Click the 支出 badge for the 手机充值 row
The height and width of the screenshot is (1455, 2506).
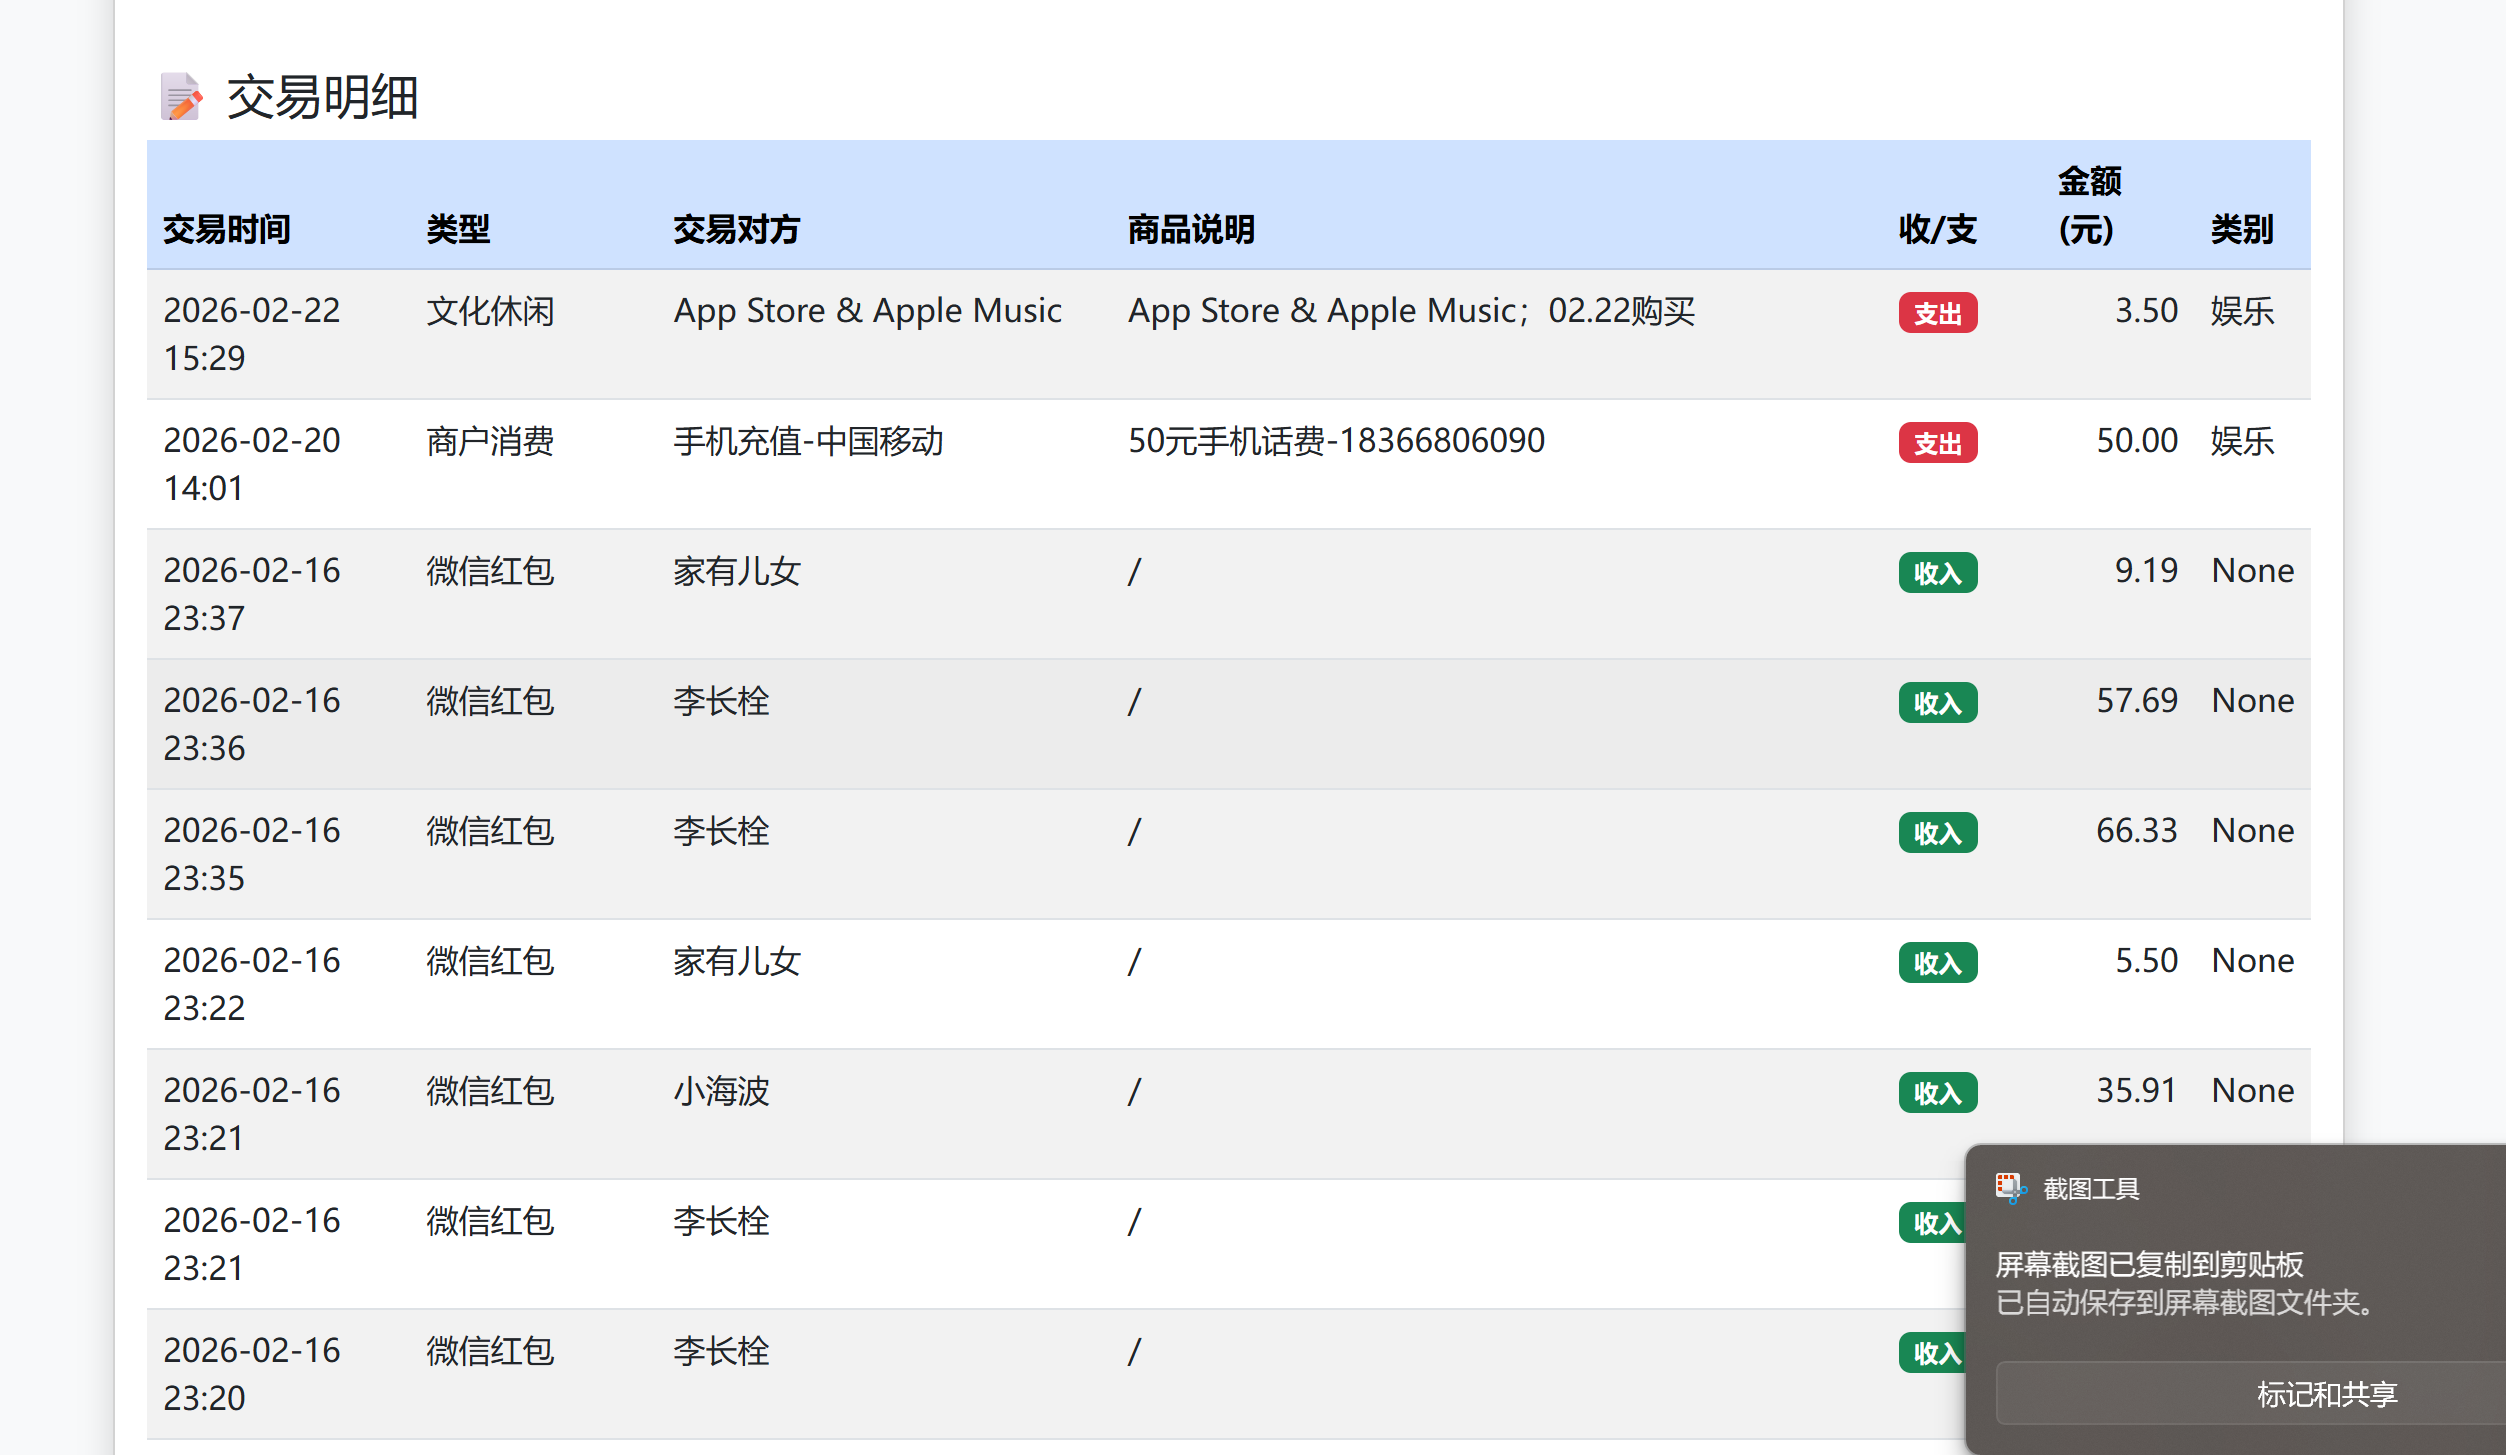click(x=1937, y=443)
